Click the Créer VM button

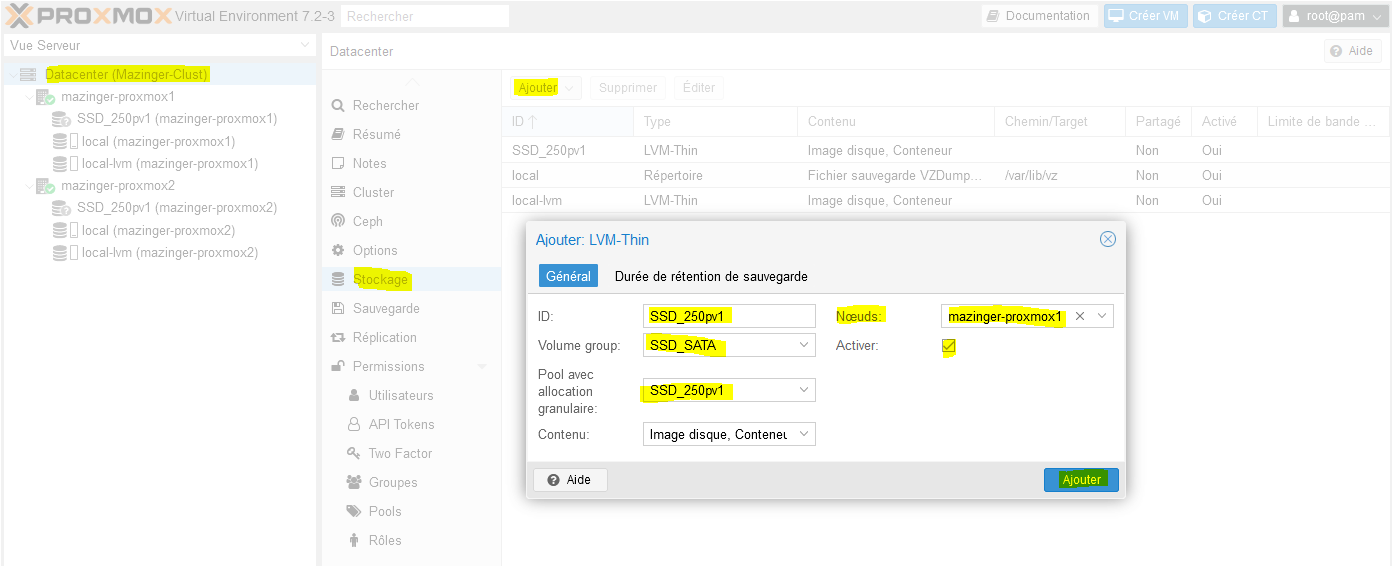(1143, 16)
